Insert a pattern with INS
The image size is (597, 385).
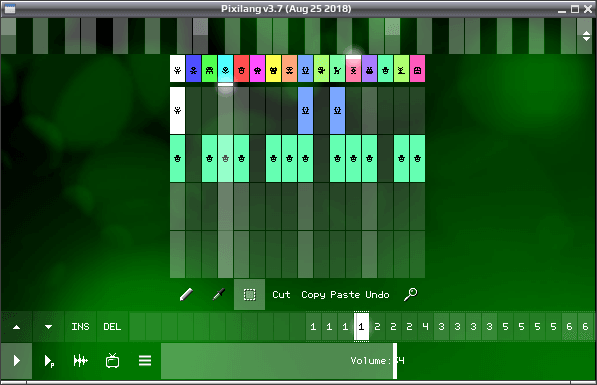(x=80, y=327)
